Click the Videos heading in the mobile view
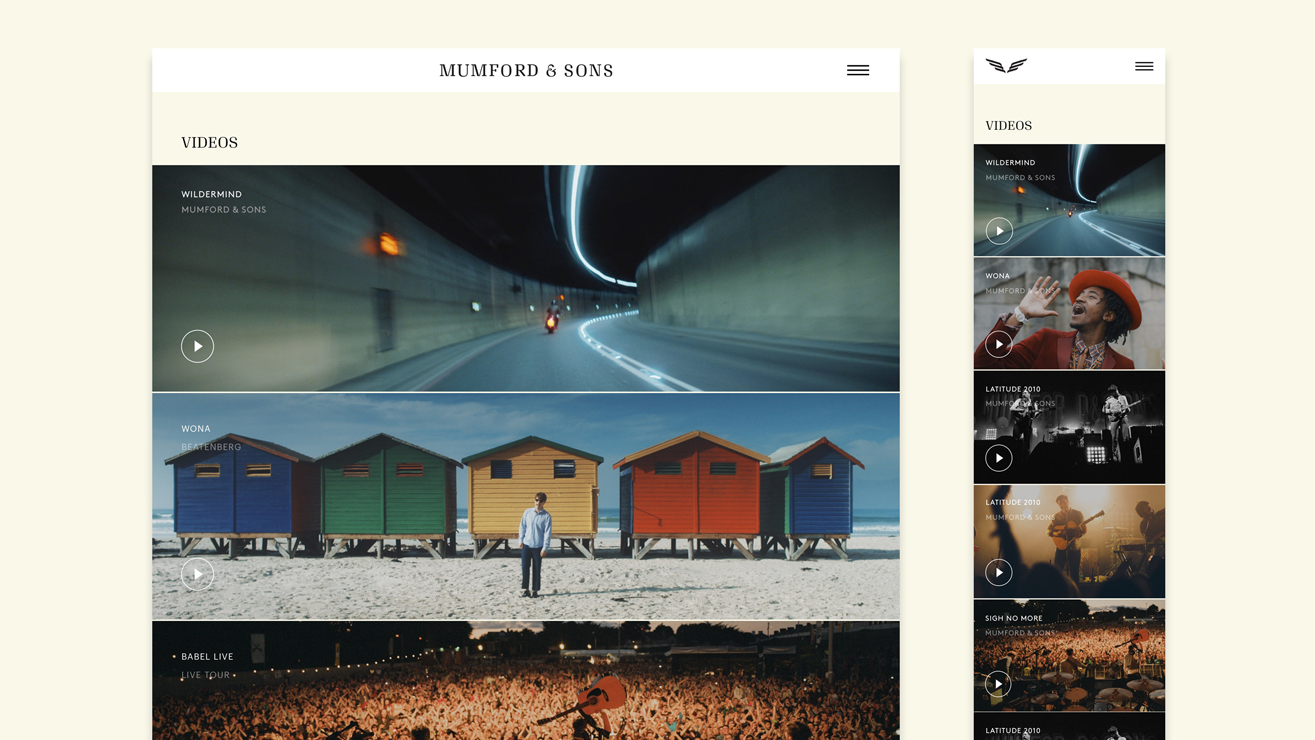This screenshot has height=740, width=1315. (1008, 126)
